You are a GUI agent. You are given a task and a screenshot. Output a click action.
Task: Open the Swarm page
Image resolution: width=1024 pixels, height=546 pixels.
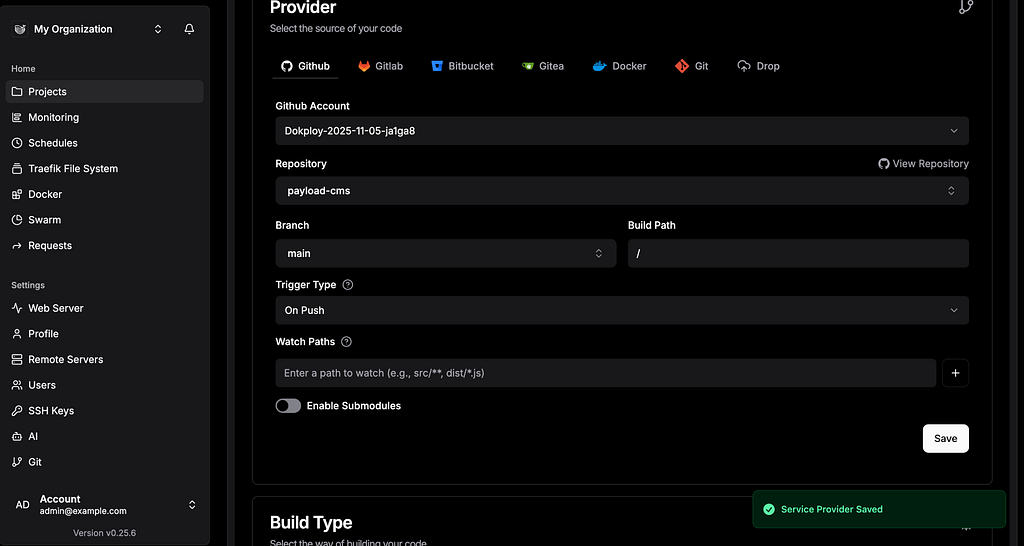click(x=104, y=219)
